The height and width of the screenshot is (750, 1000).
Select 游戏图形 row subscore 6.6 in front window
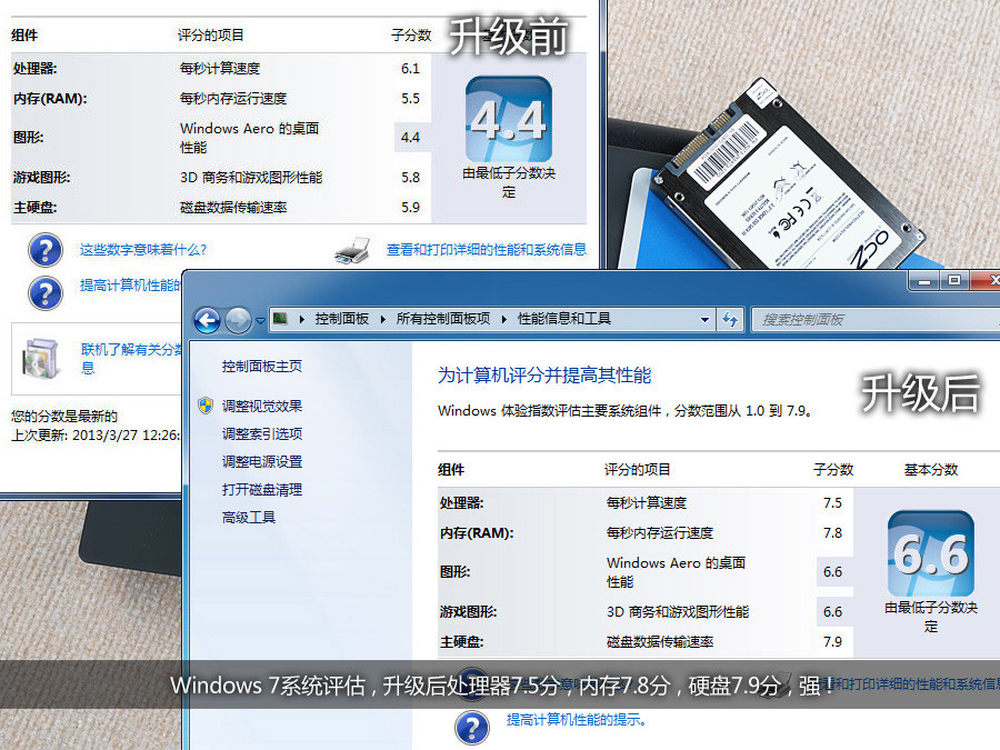coord(832,612)
